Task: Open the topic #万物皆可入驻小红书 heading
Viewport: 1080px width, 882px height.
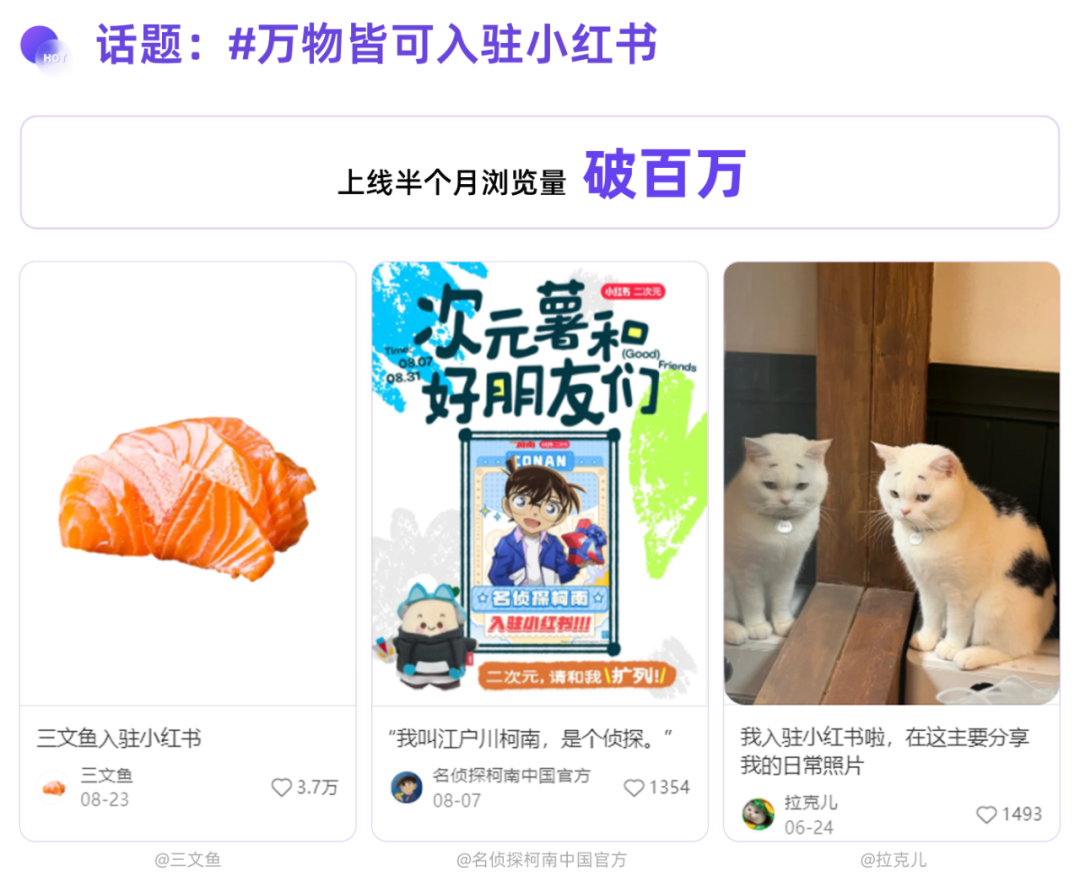Action: pos(377,45)
